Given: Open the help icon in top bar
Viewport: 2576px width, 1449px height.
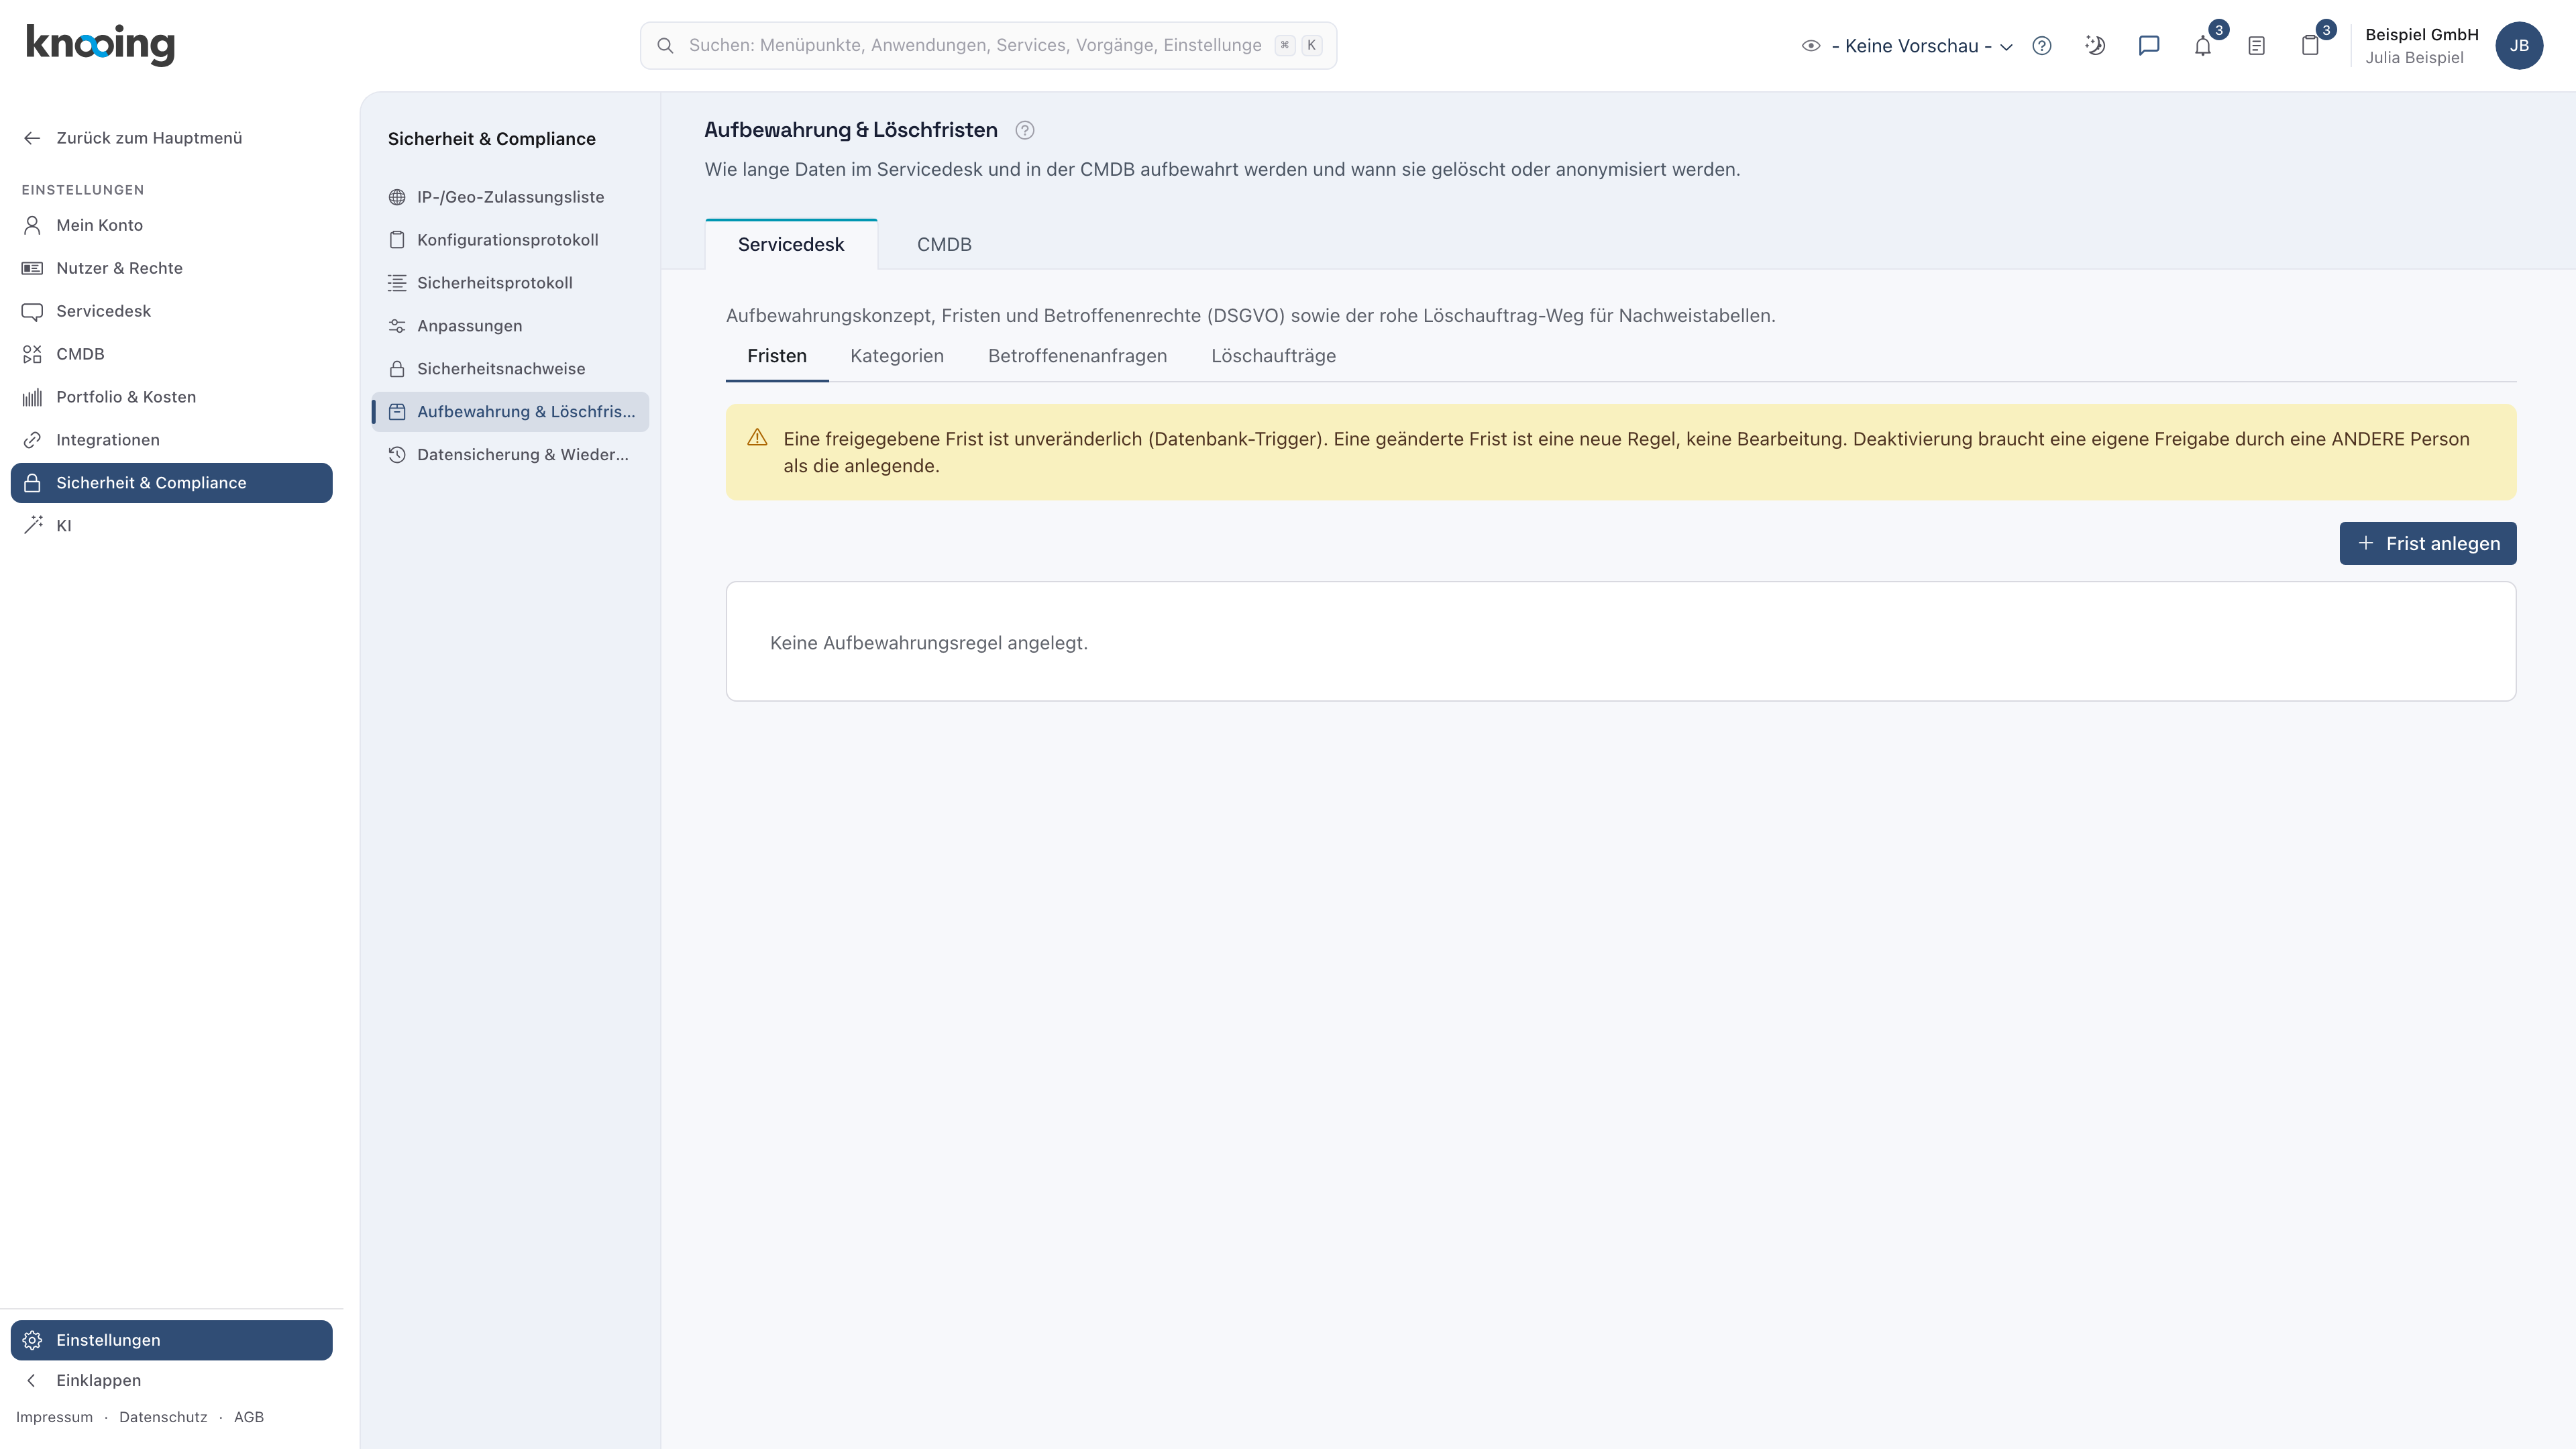Looking at the screenshot, I should click(2041, 45).
